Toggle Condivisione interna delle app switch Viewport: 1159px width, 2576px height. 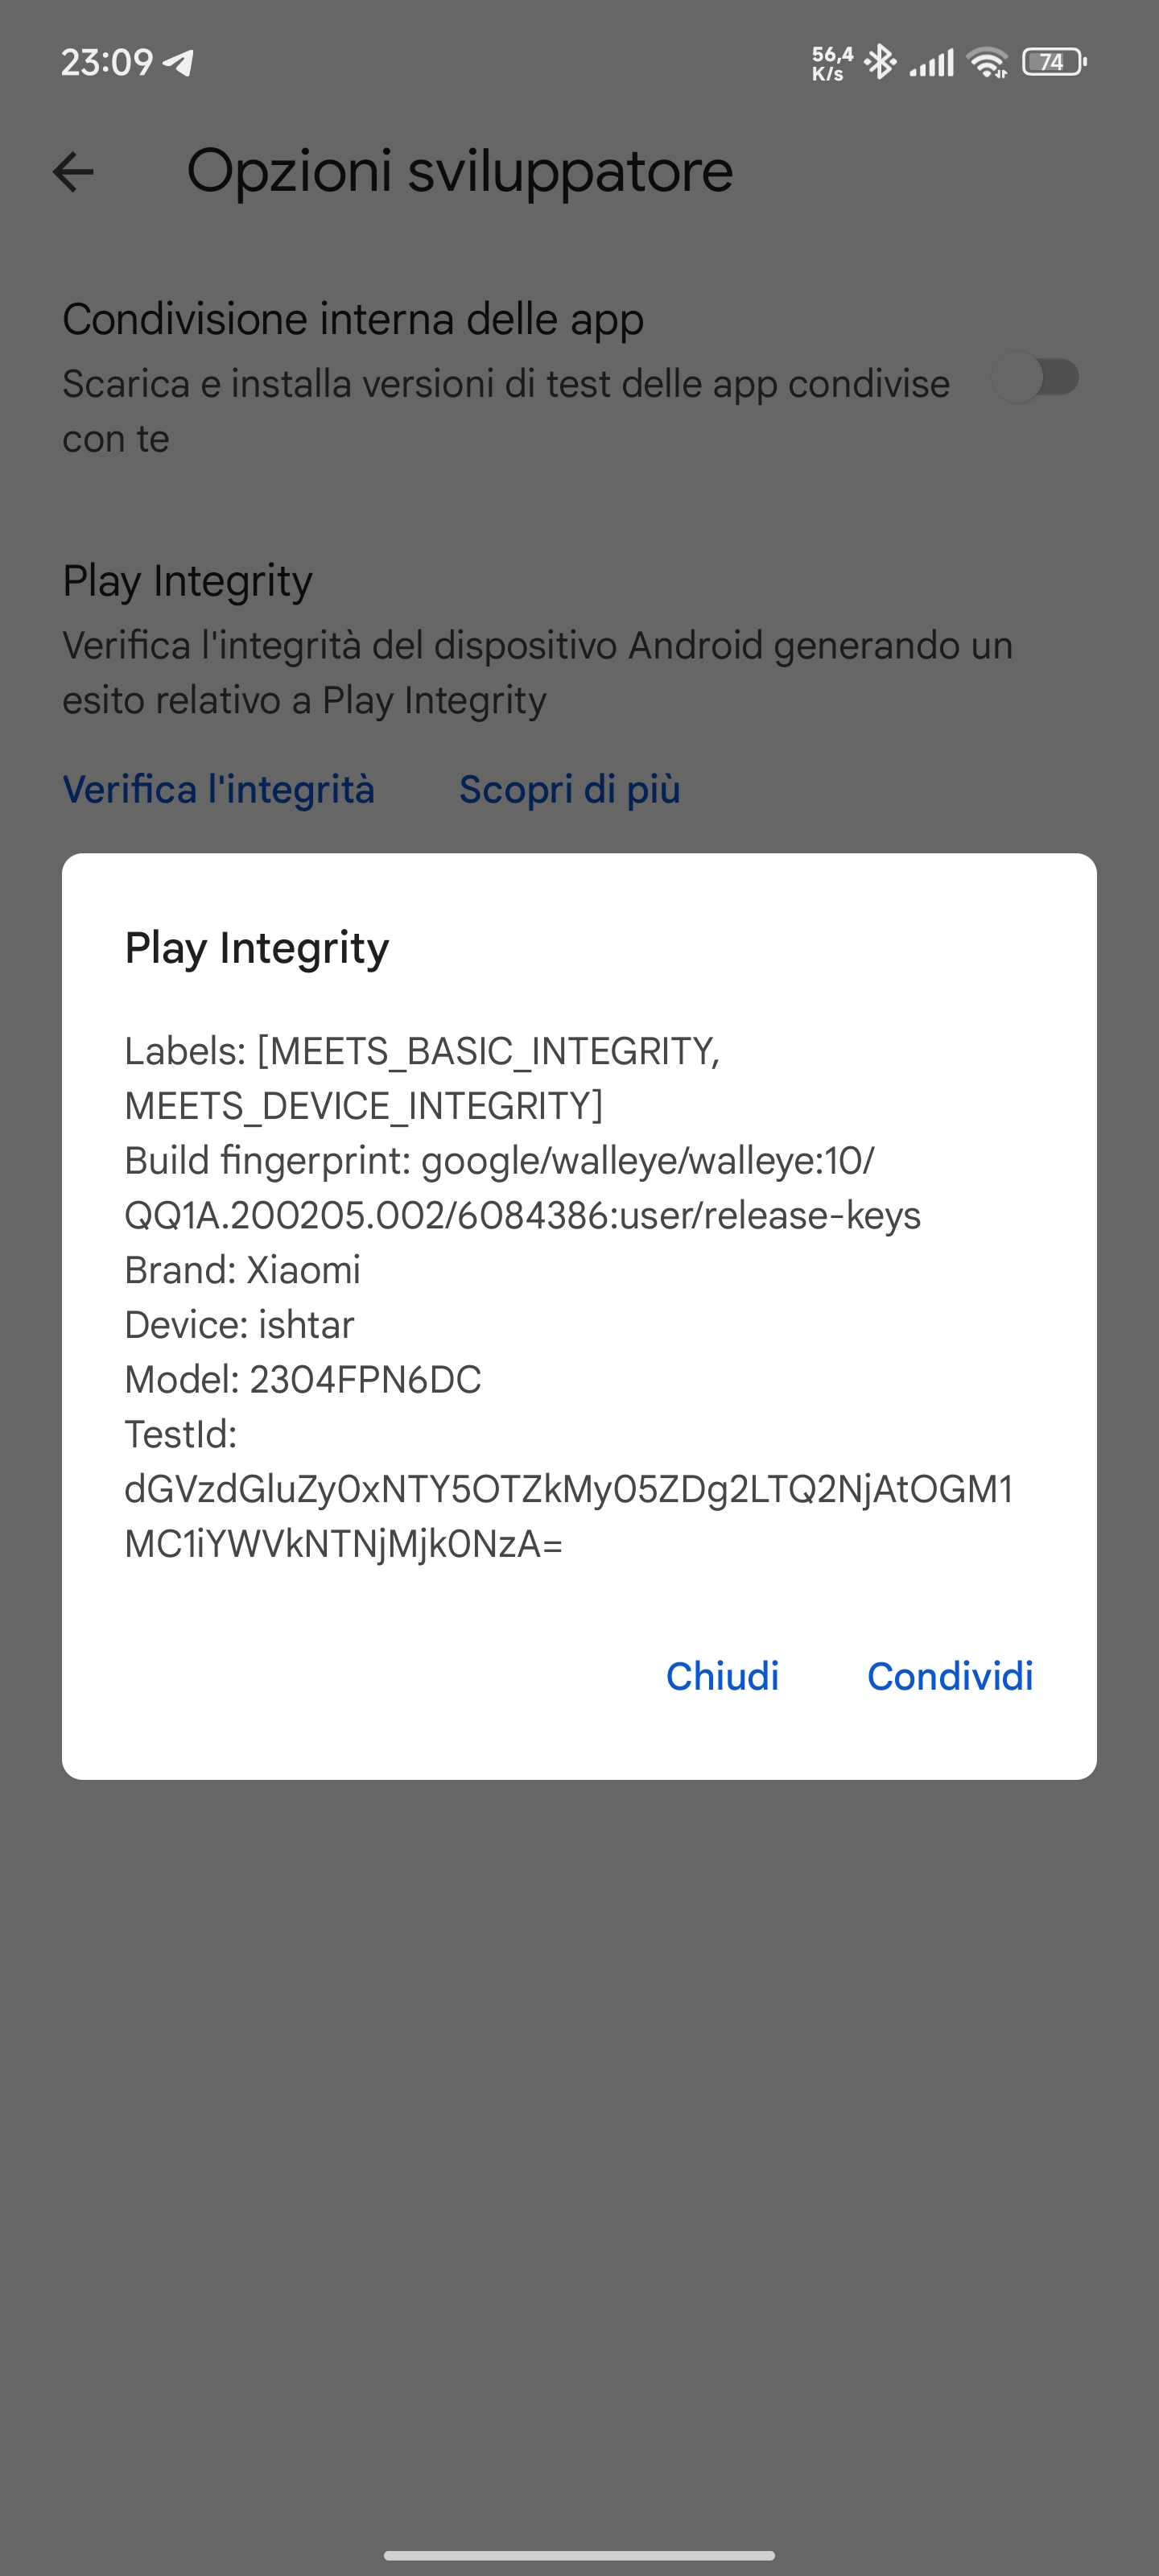pyautogui.click(x=1037, y=378)
